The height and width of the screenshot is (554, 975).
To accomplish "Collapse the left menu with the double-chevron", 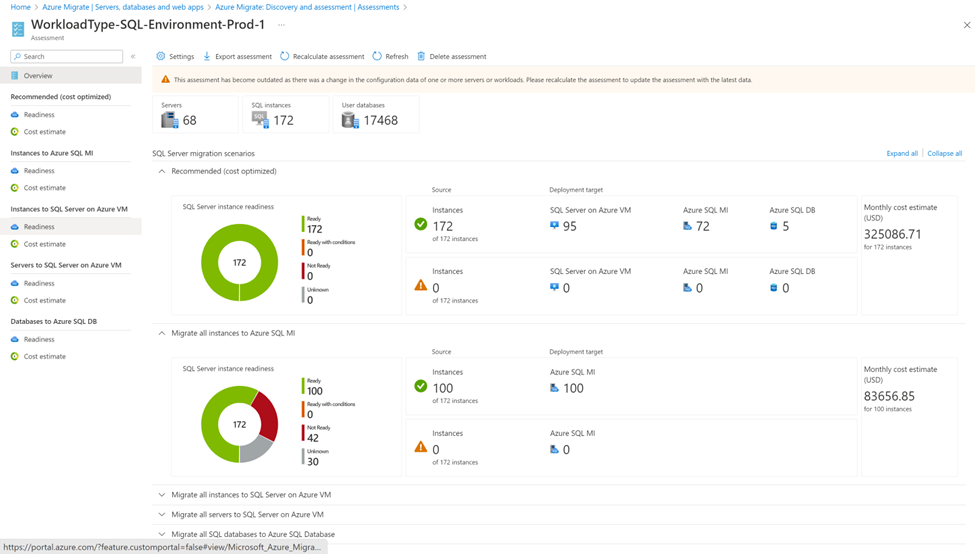I will click(133, 56).
